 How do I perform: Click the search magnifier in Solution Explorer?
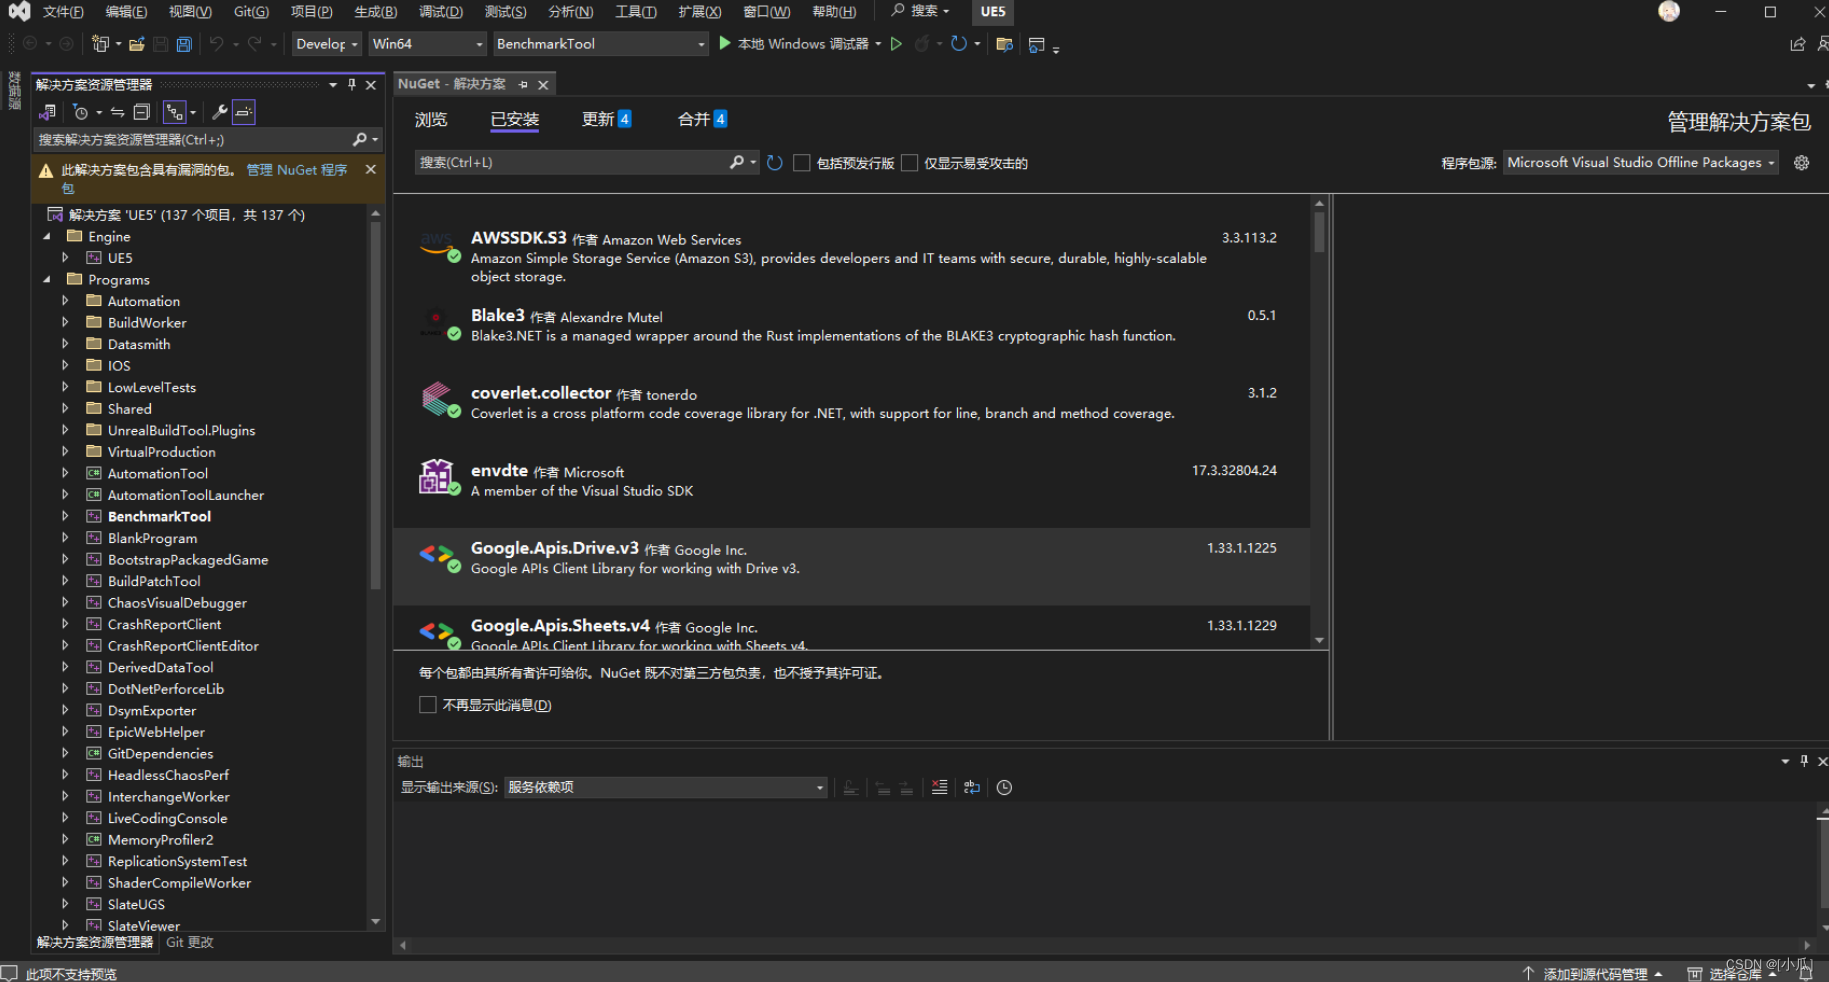pyautogui.click(x=359, y=139)
